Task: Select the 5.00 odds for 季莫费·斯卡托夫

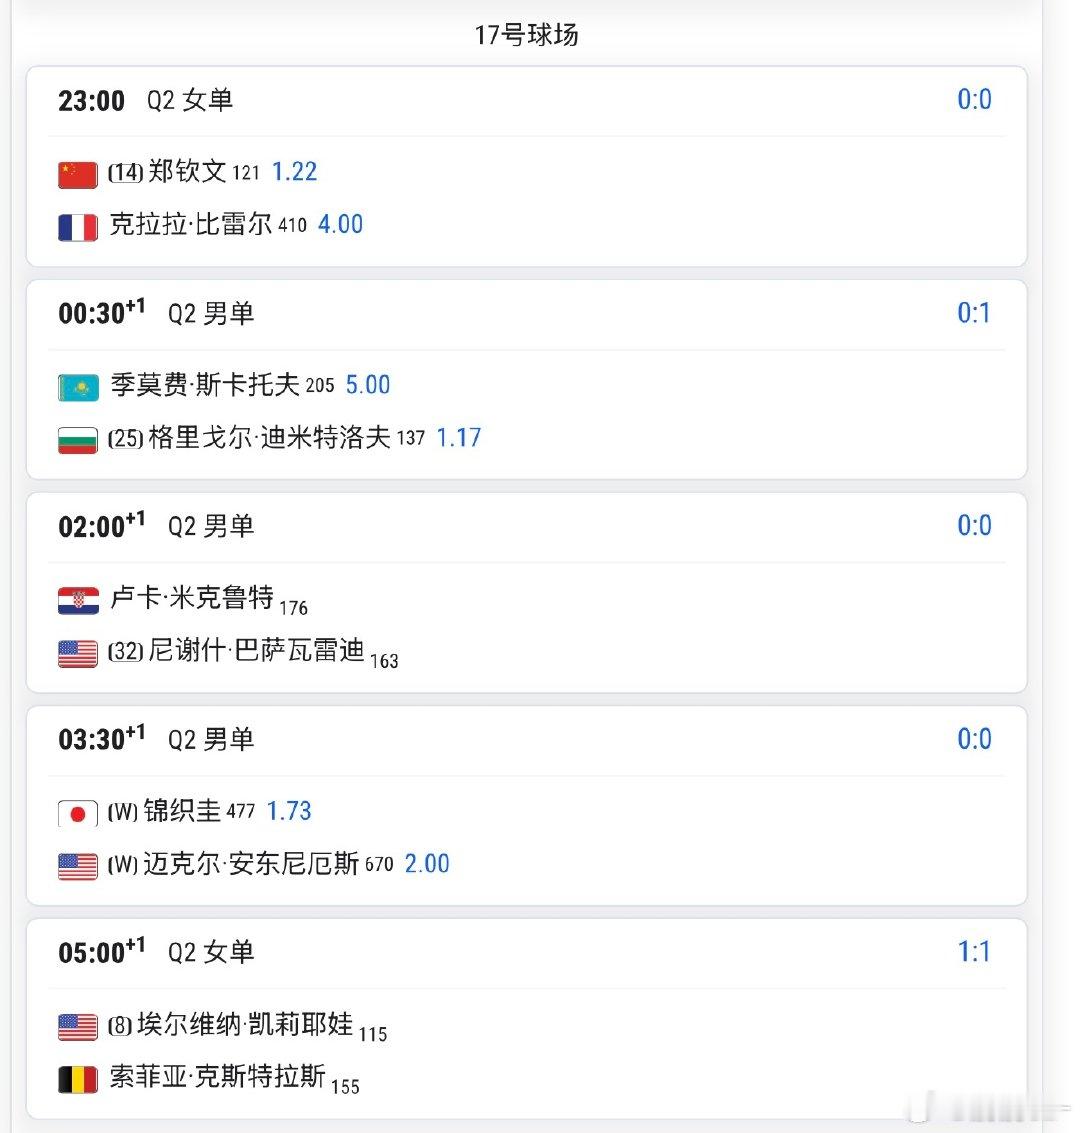Action: coord(368,385)
